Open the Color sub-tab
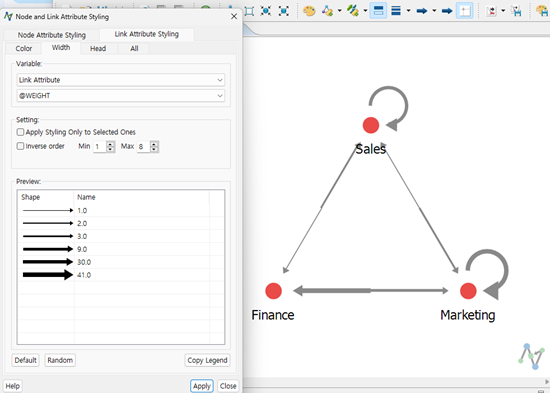Viewport: 550px width, 393px height. click(24, 48)
